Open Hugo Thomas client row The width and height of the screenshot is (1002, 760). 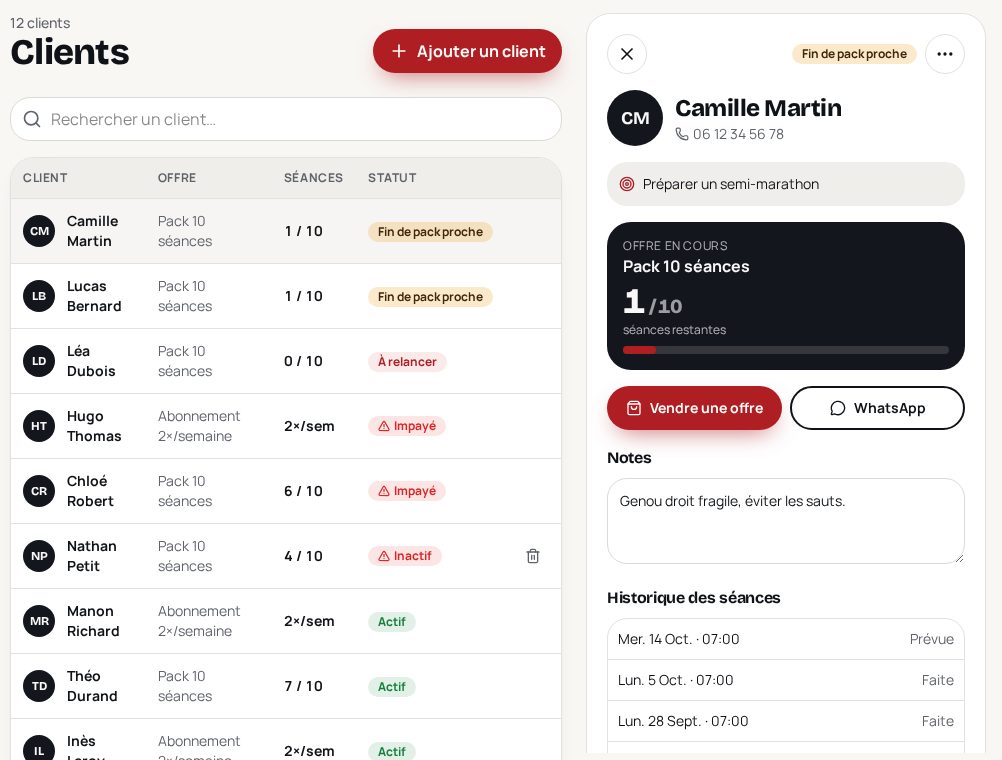pyautogui.click(x=286, y=426)
